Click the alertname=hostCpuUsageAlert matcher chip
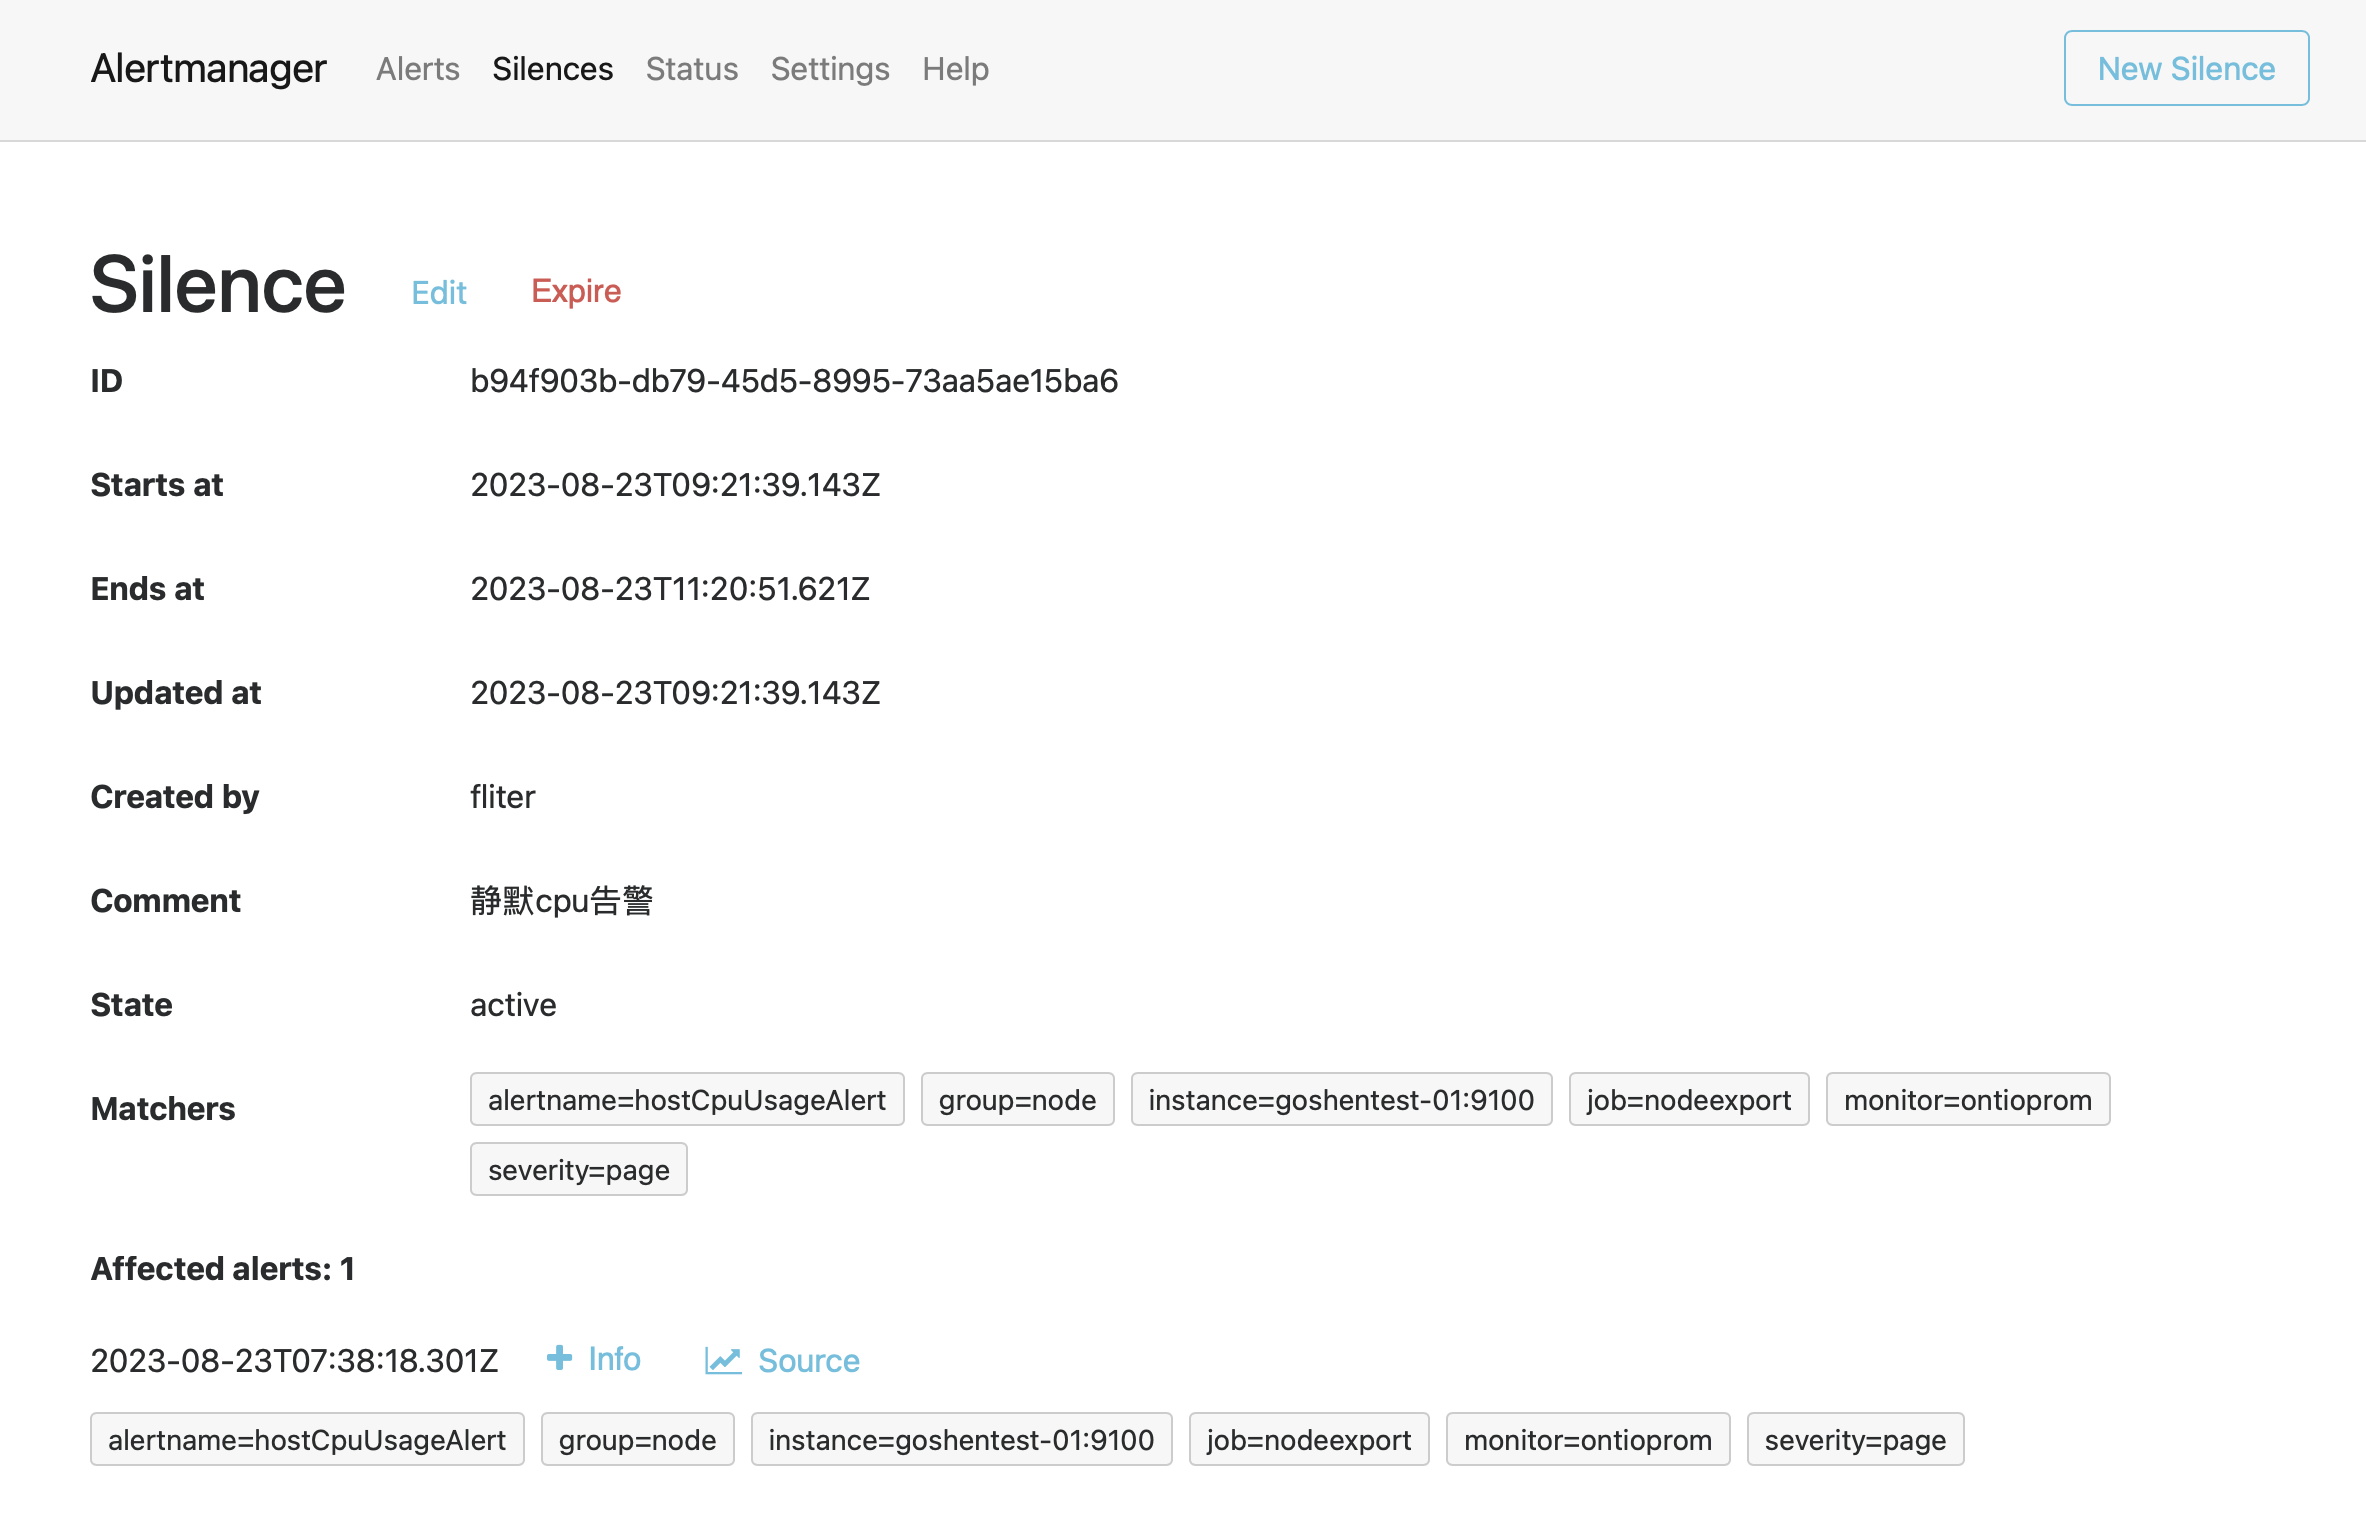The width and height of the screenshot is (2366, 1516). 686,1100
